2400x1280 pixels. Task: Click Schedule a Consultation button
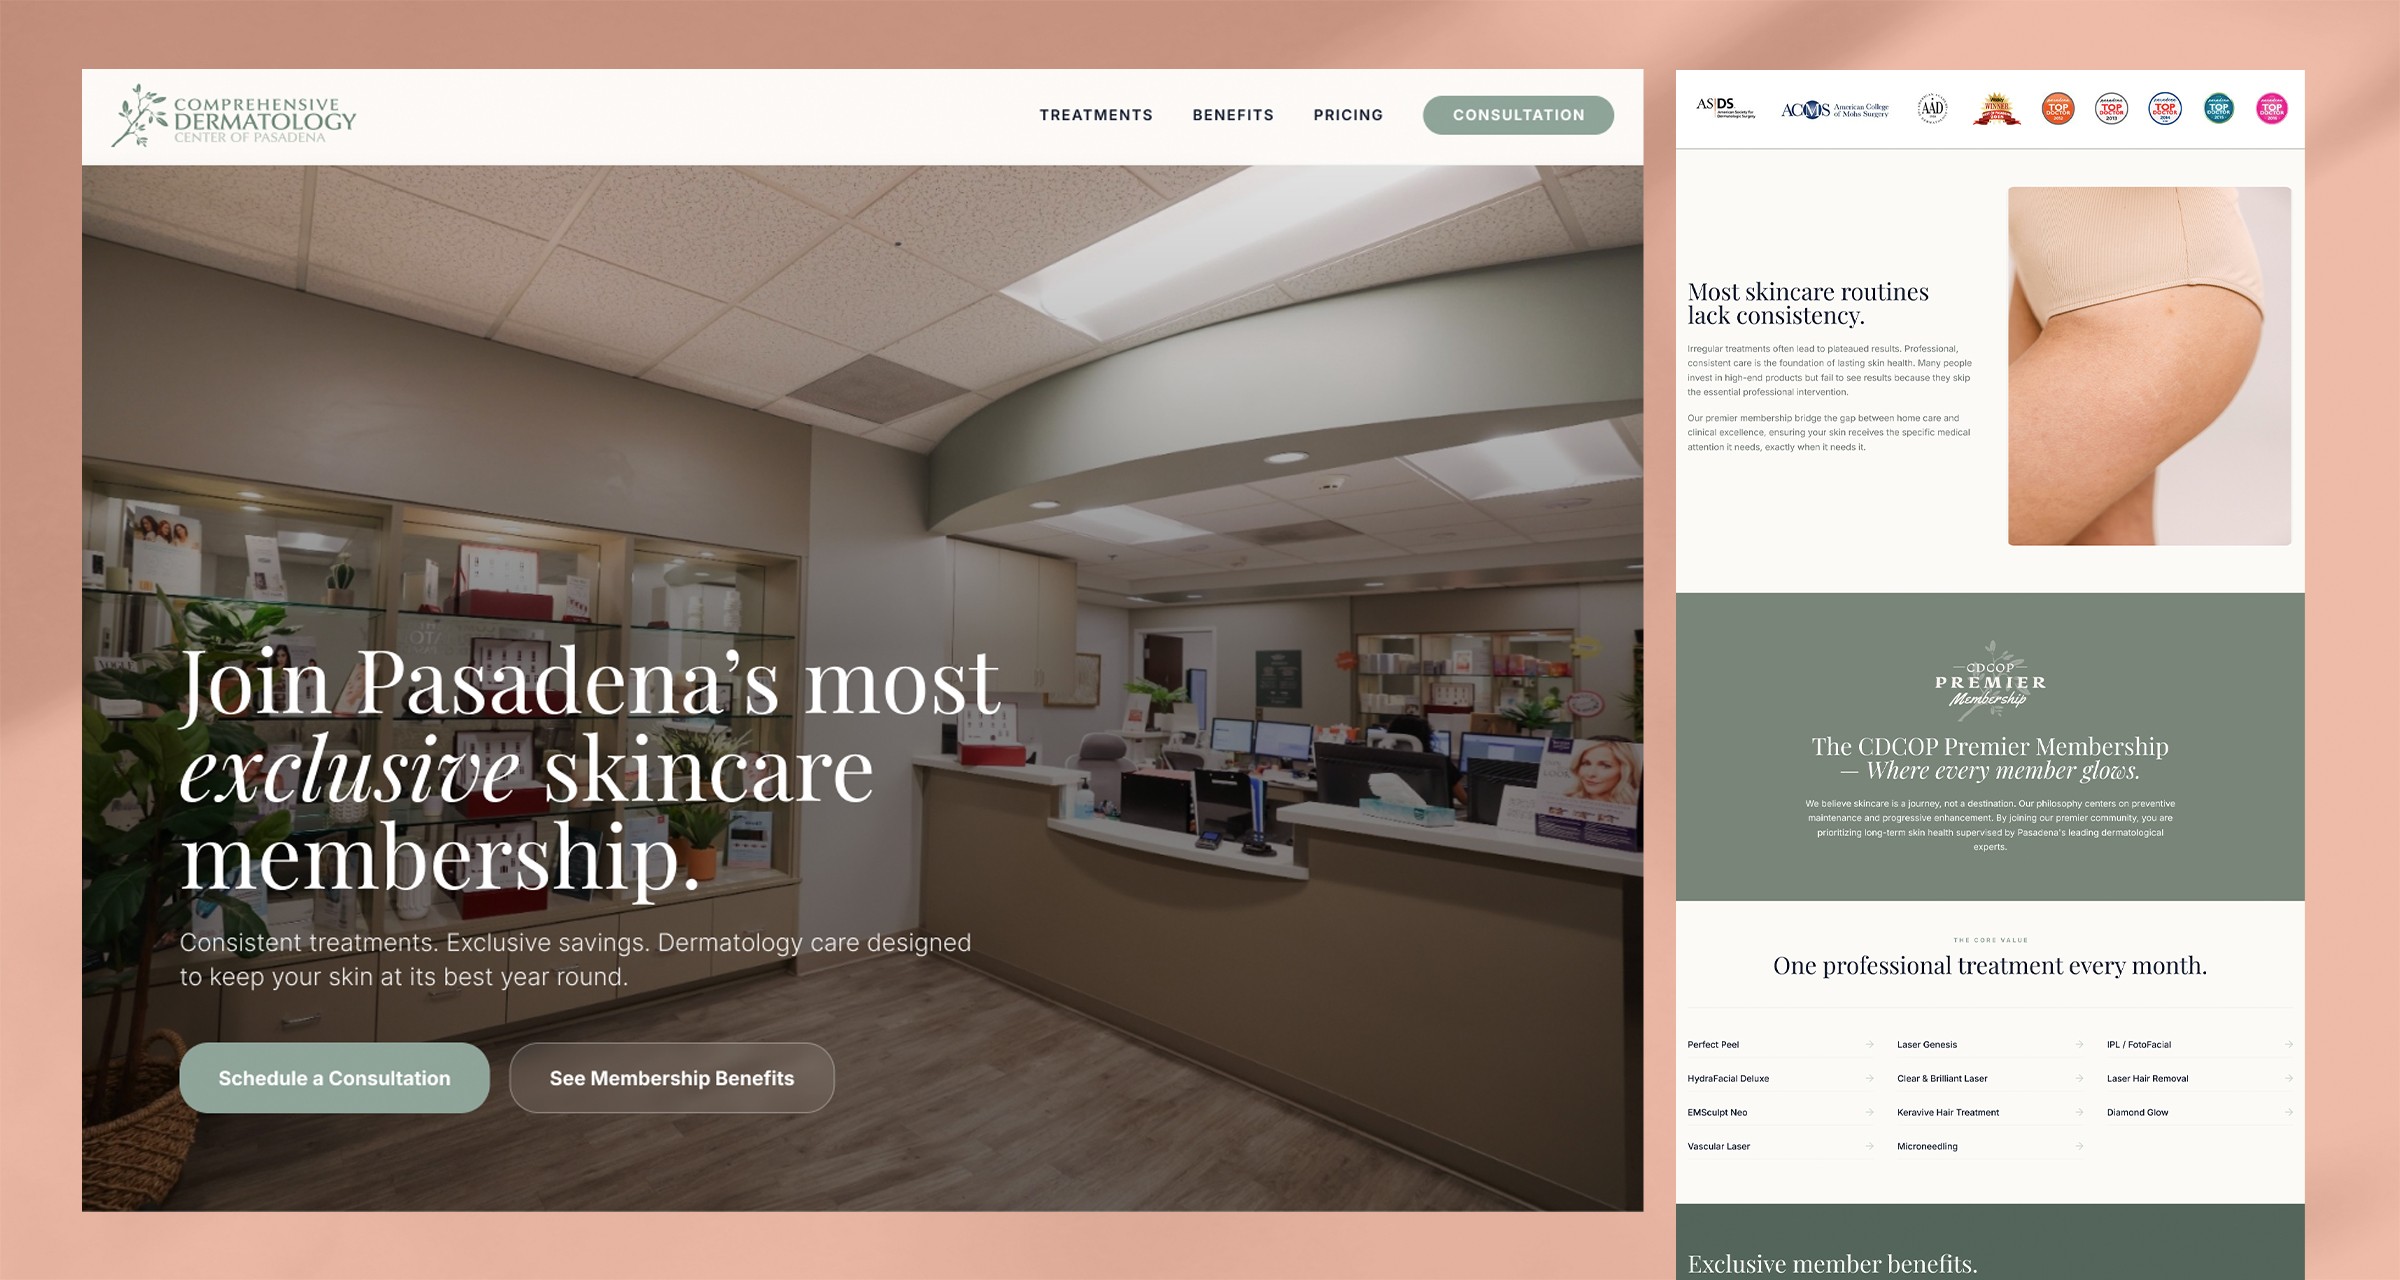334,1078
